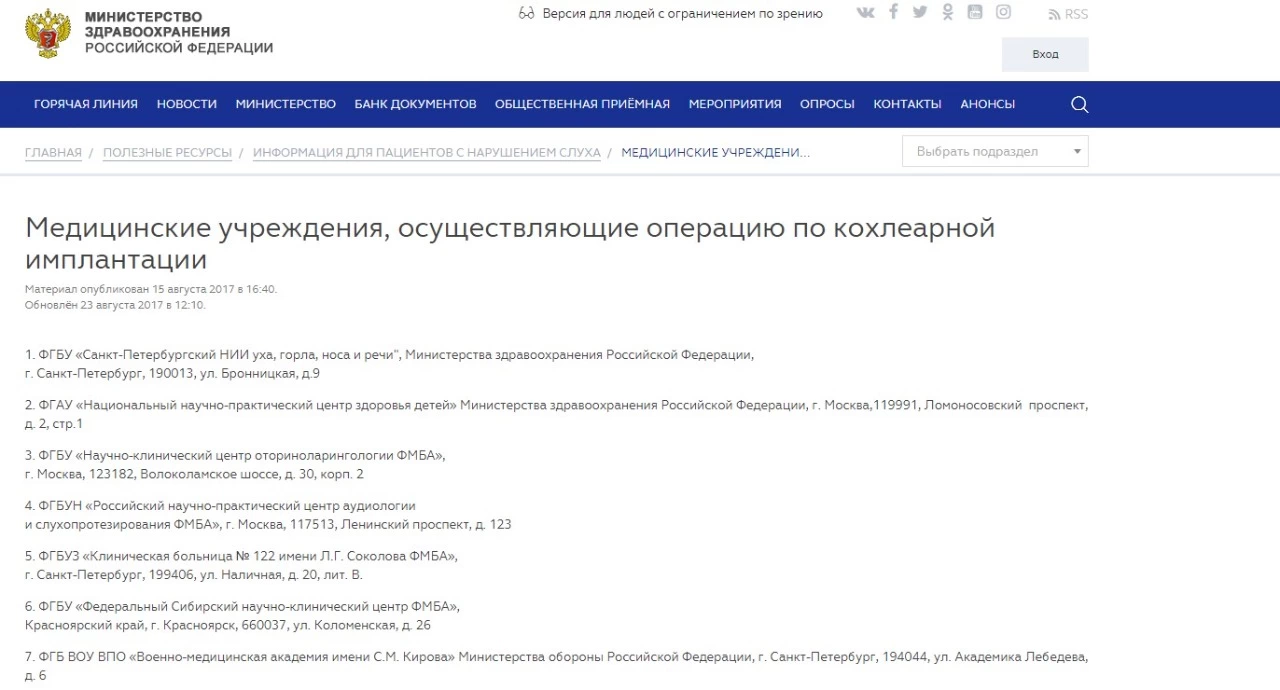The height and width of the screenshot is (690, 1280).
Task: Select the Санкт-Петербургский НИИ уха, горла entry
Action: click(x=390, y=364)
